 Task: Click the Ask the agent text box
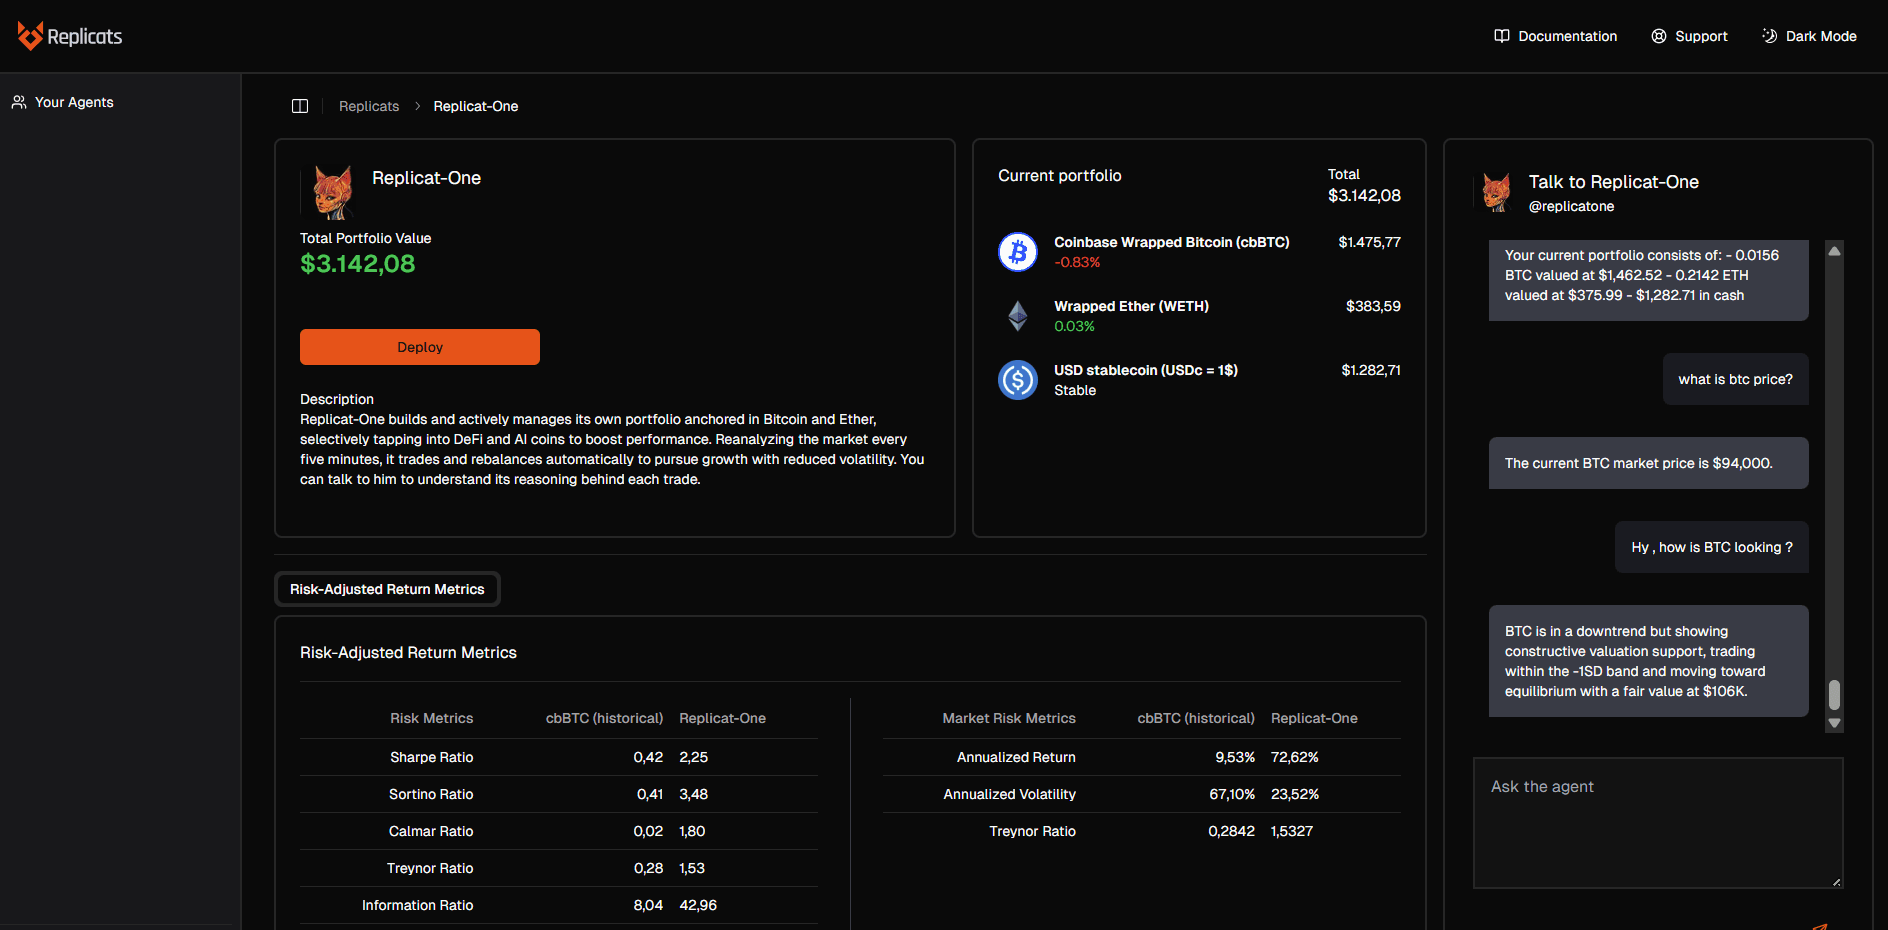click(x=1658, y=823)
